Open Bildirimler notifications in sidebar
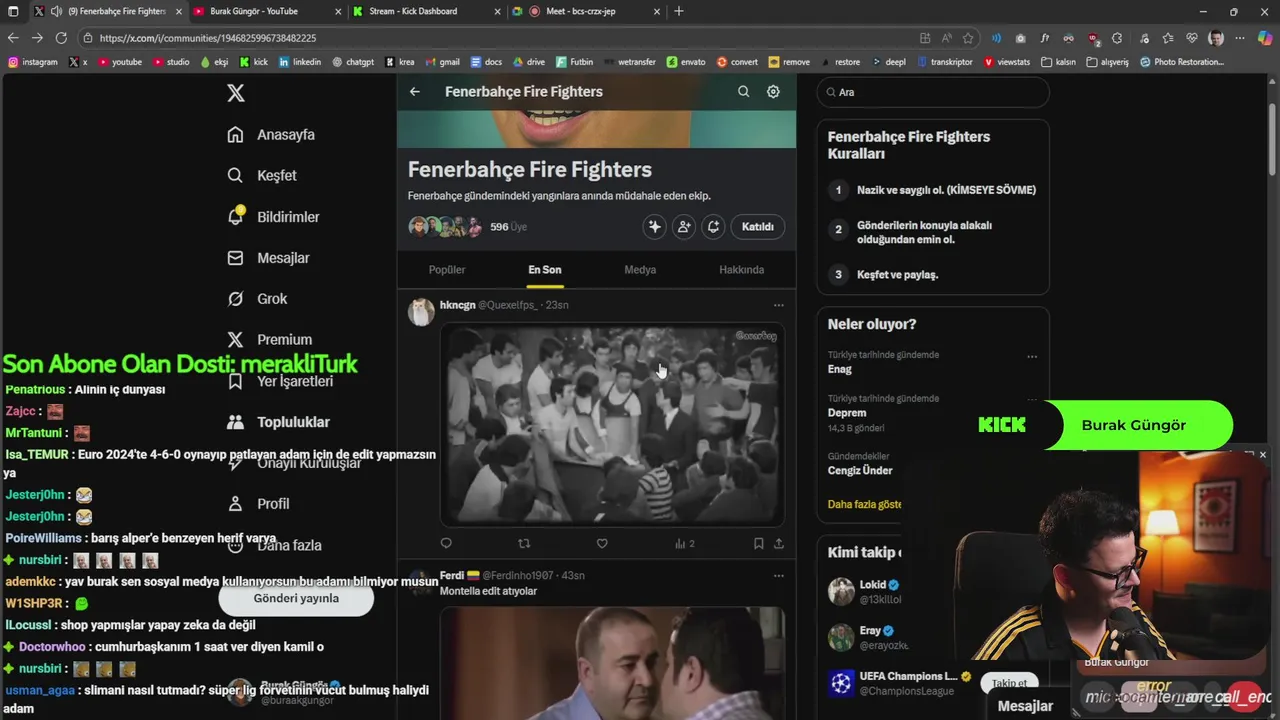 [x=273, y=217]
